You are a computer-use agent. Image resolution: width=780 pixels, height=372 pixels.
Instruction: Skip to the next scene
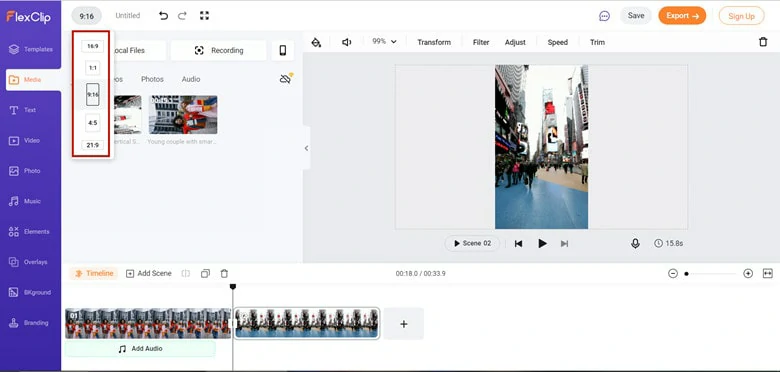564,243
